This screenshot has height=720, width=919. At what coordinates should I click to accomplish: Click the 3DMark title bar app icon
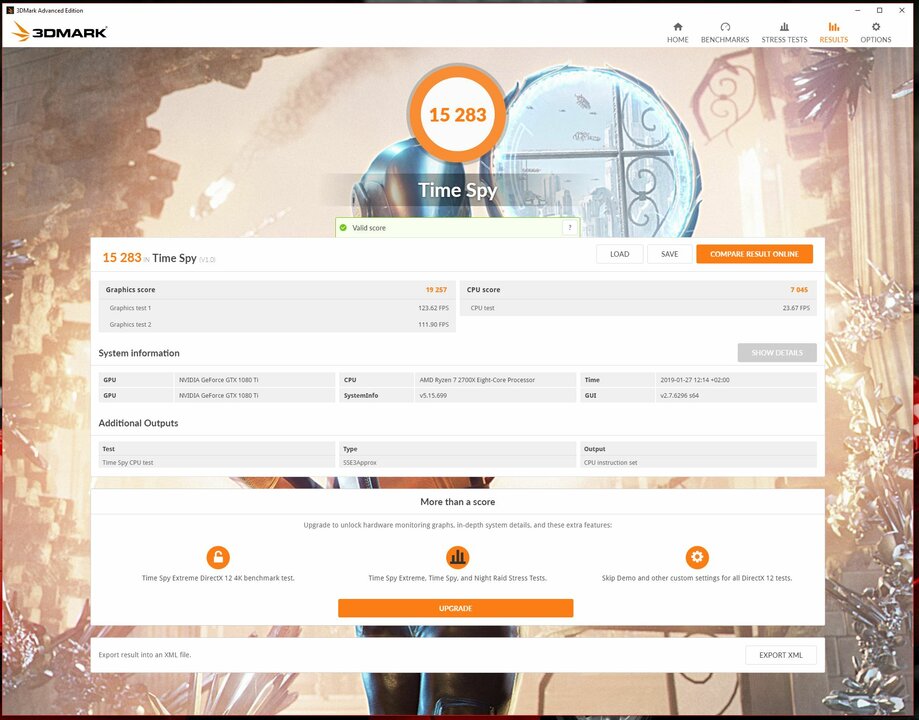(9, 10)
